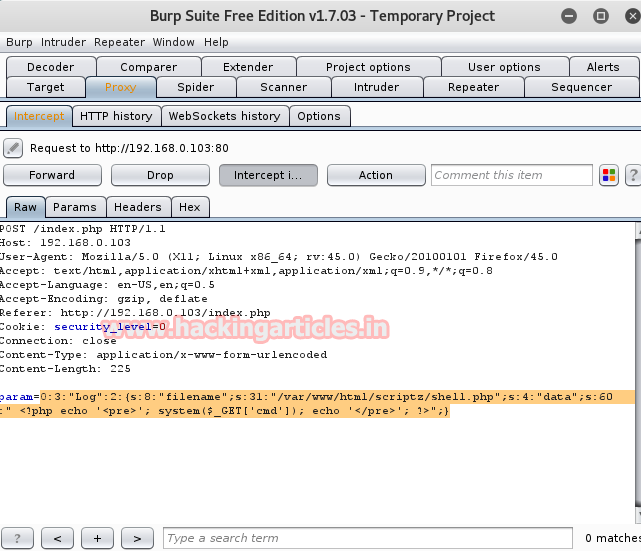Switch to the Headers view tab
This screenshot has height=551, width=641.
(x=138, y=207)
